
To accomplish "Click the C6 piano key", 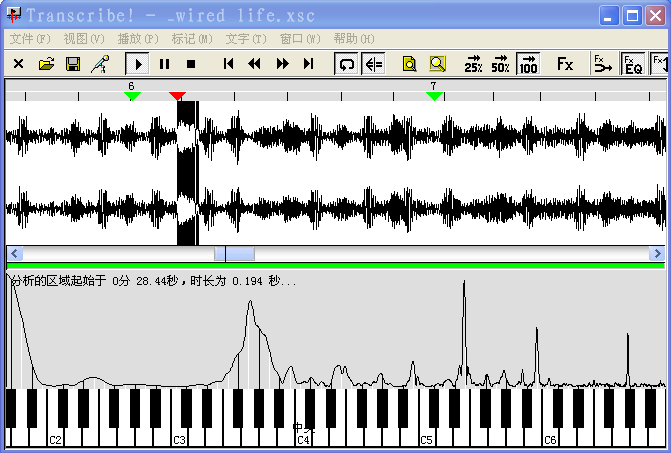I will point(550,436).
